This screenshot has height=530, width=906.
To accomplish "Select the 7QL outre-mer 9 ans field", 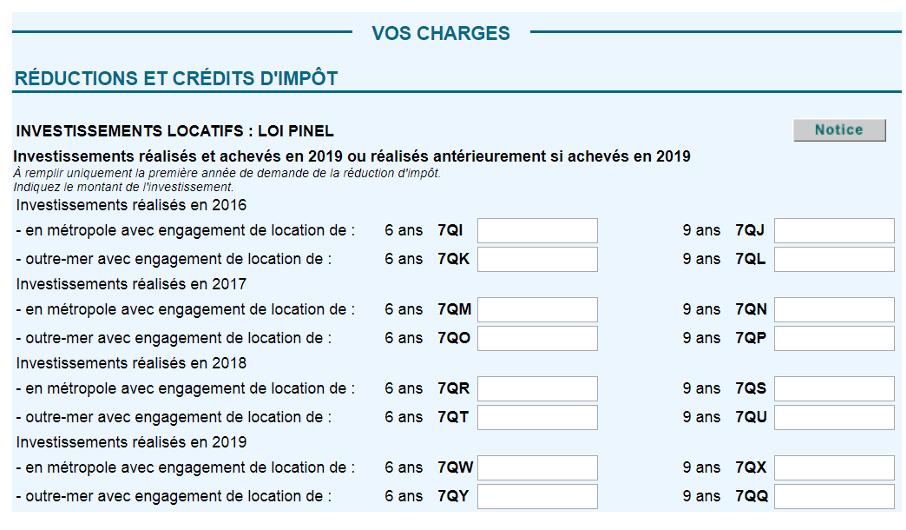I will (x=834, y=260).
